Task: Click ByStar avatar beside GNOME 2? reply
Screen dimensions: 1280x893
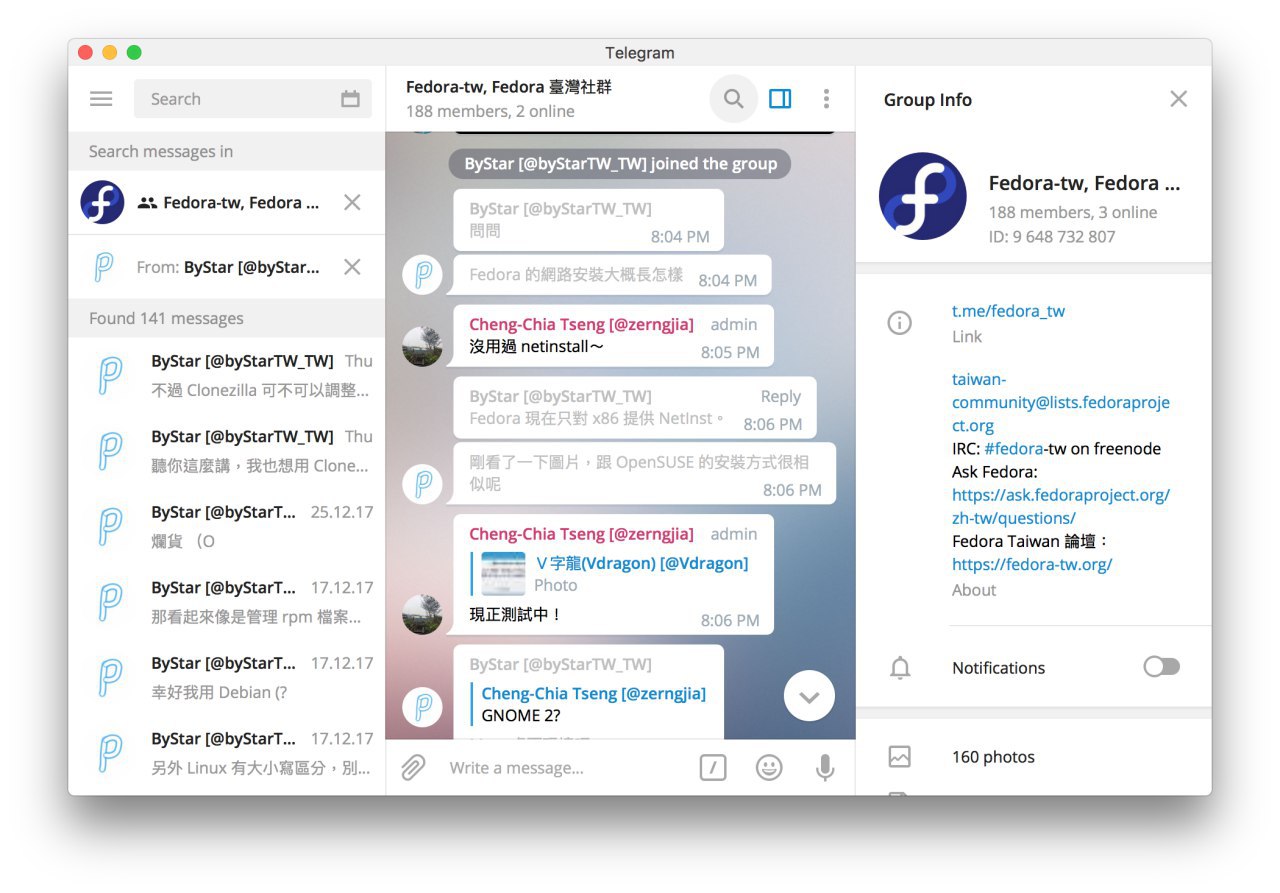Action: coord(422,706)
